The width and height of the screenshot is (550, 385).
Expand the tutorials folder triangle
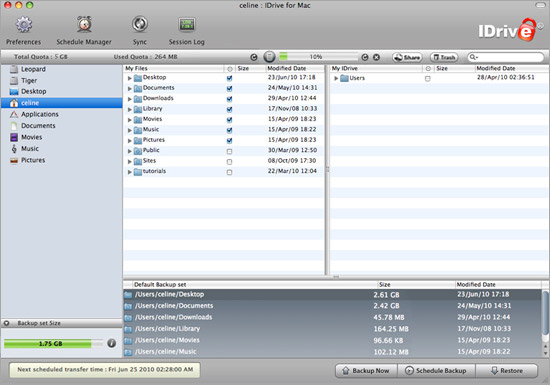[129, 172]
